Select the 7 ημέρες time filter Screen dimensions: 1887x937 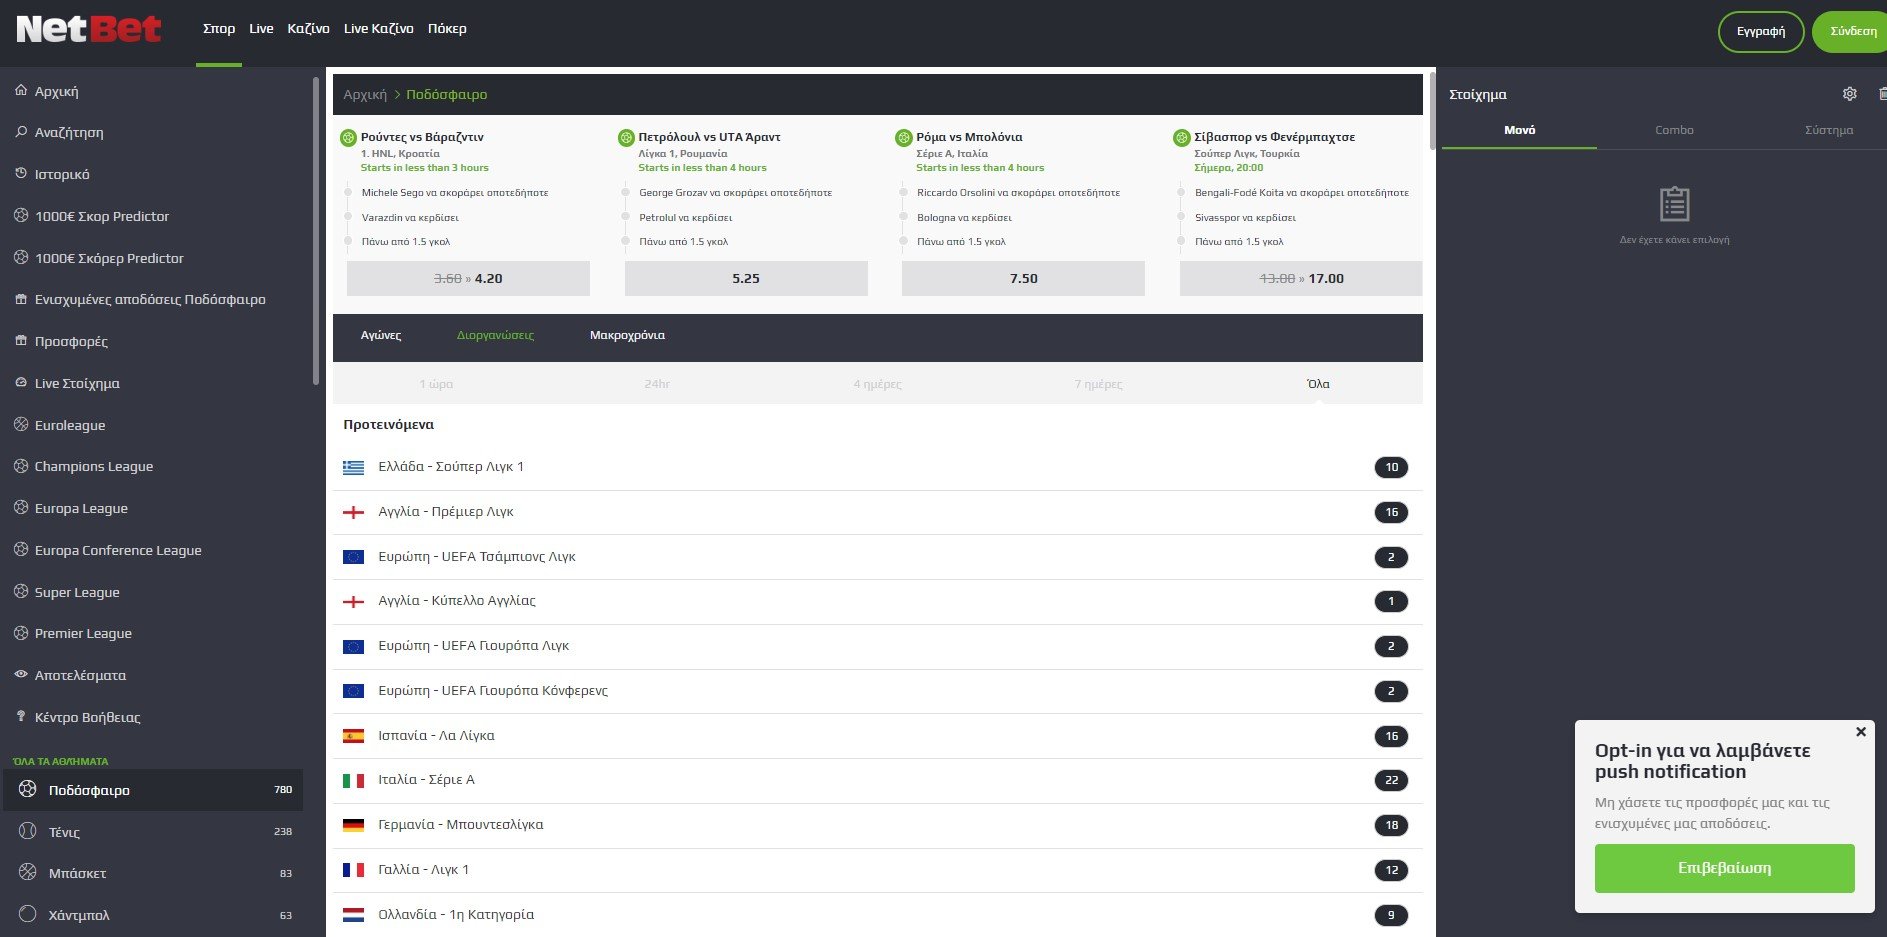[1098, 384]
